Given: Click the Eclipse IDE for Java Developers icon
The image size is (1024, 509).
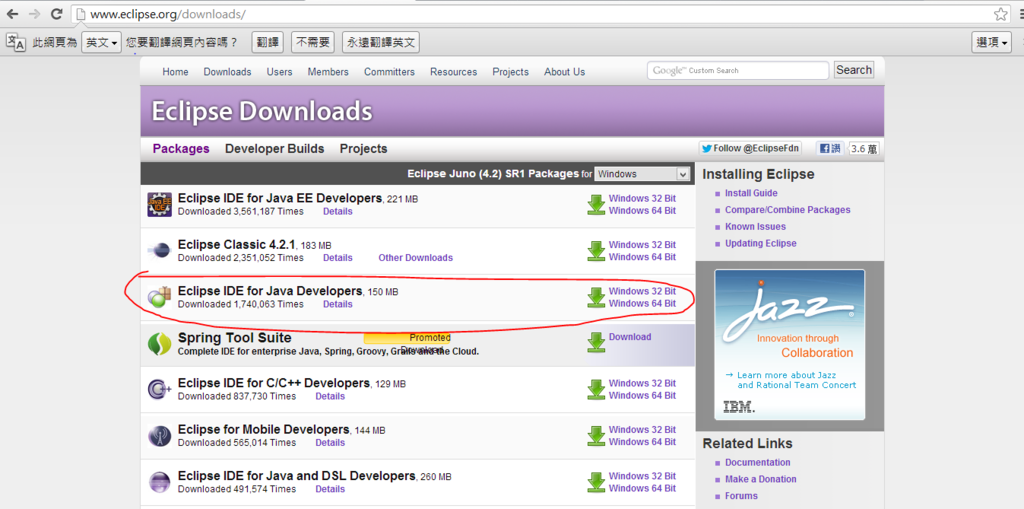Looking at the screenshot, I should point(159,297).
